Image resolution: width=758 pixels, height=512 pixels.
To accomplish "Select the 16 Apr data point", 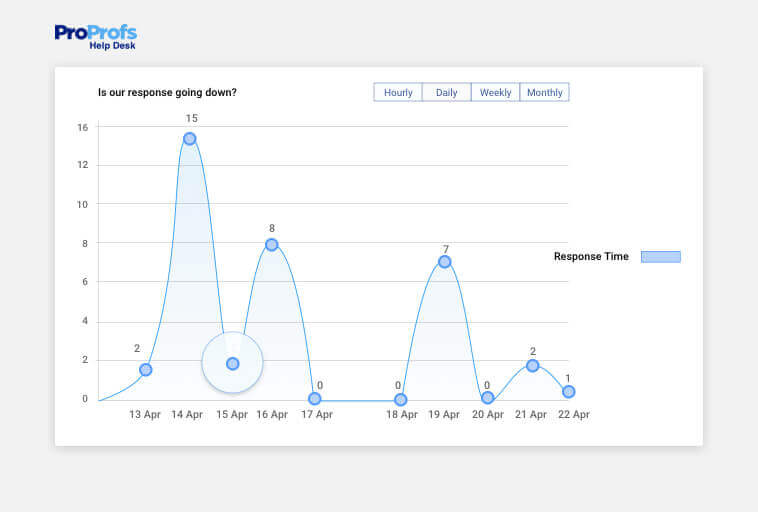I will click(x=271, y=245).
